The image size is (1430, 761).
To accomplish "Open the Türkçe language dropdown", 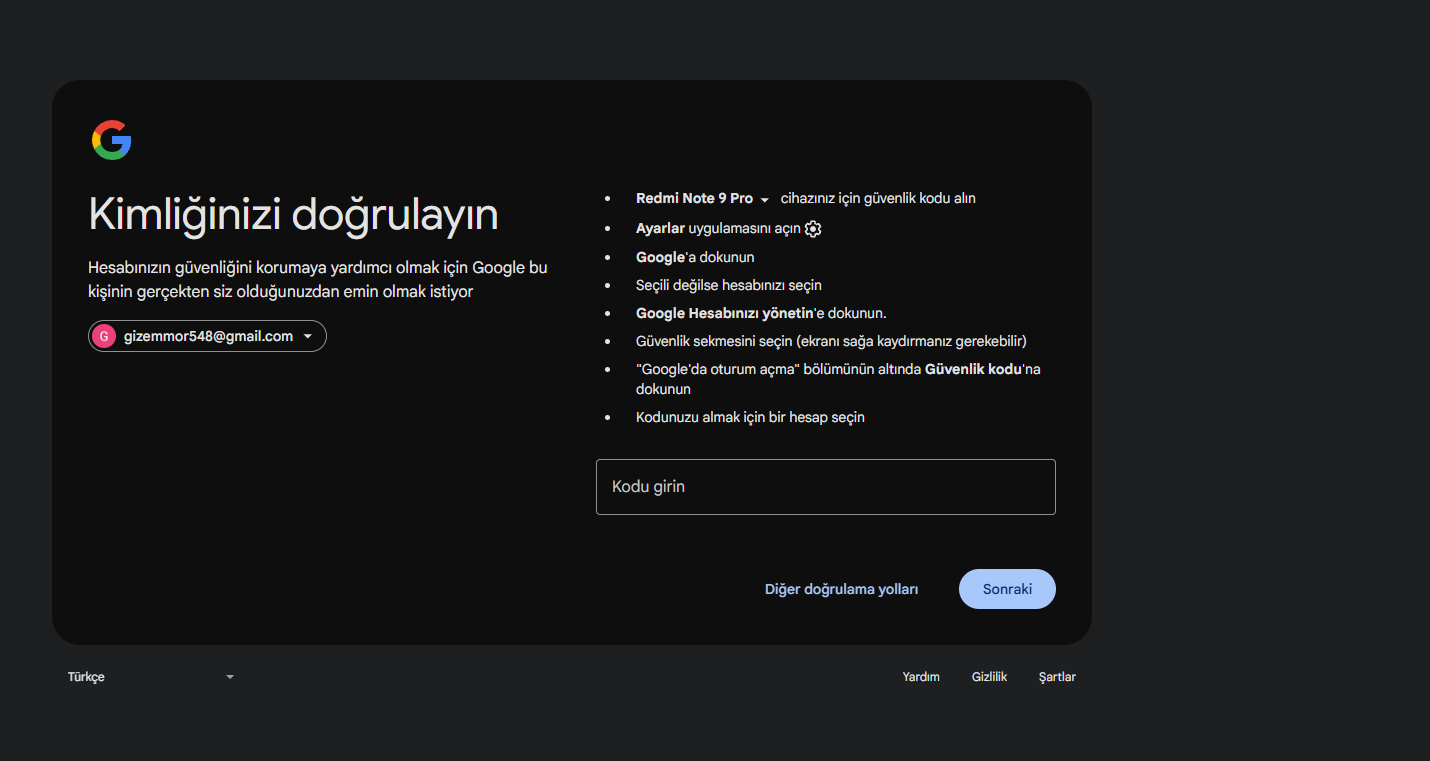I will [151, 677].
